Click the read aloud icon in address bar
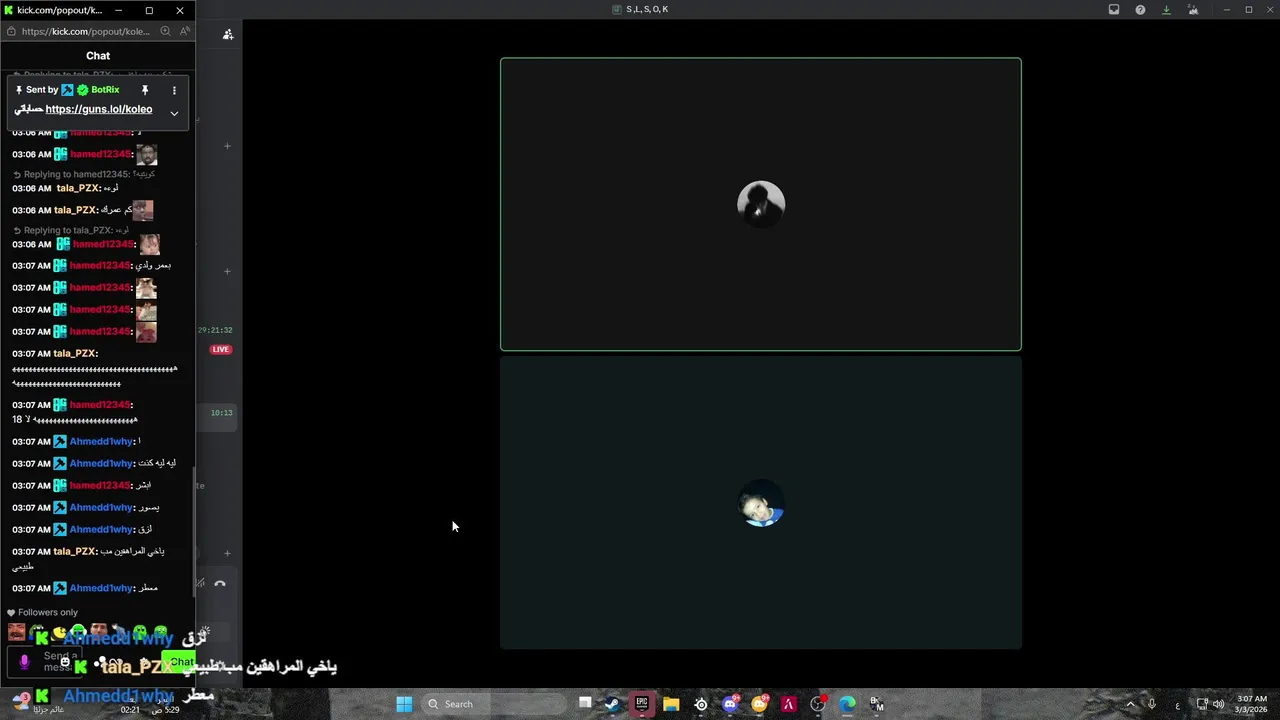The height and width of the screenshot is (720, 1280). pyautogui.click(x=185, y=31)
